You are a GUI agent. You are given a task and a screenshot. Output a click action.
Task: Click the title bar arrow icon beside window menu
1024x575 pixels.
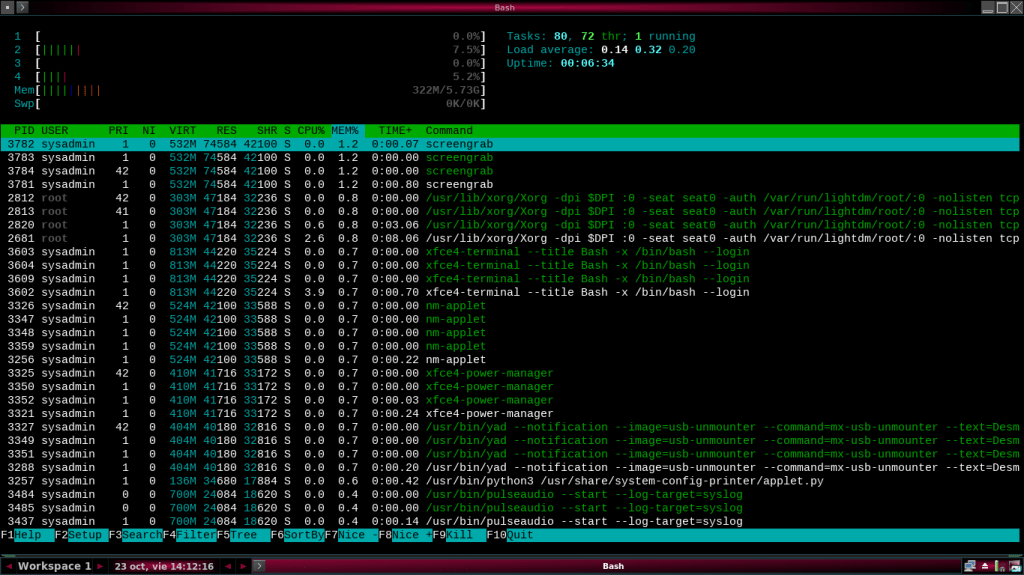(23, 7)
